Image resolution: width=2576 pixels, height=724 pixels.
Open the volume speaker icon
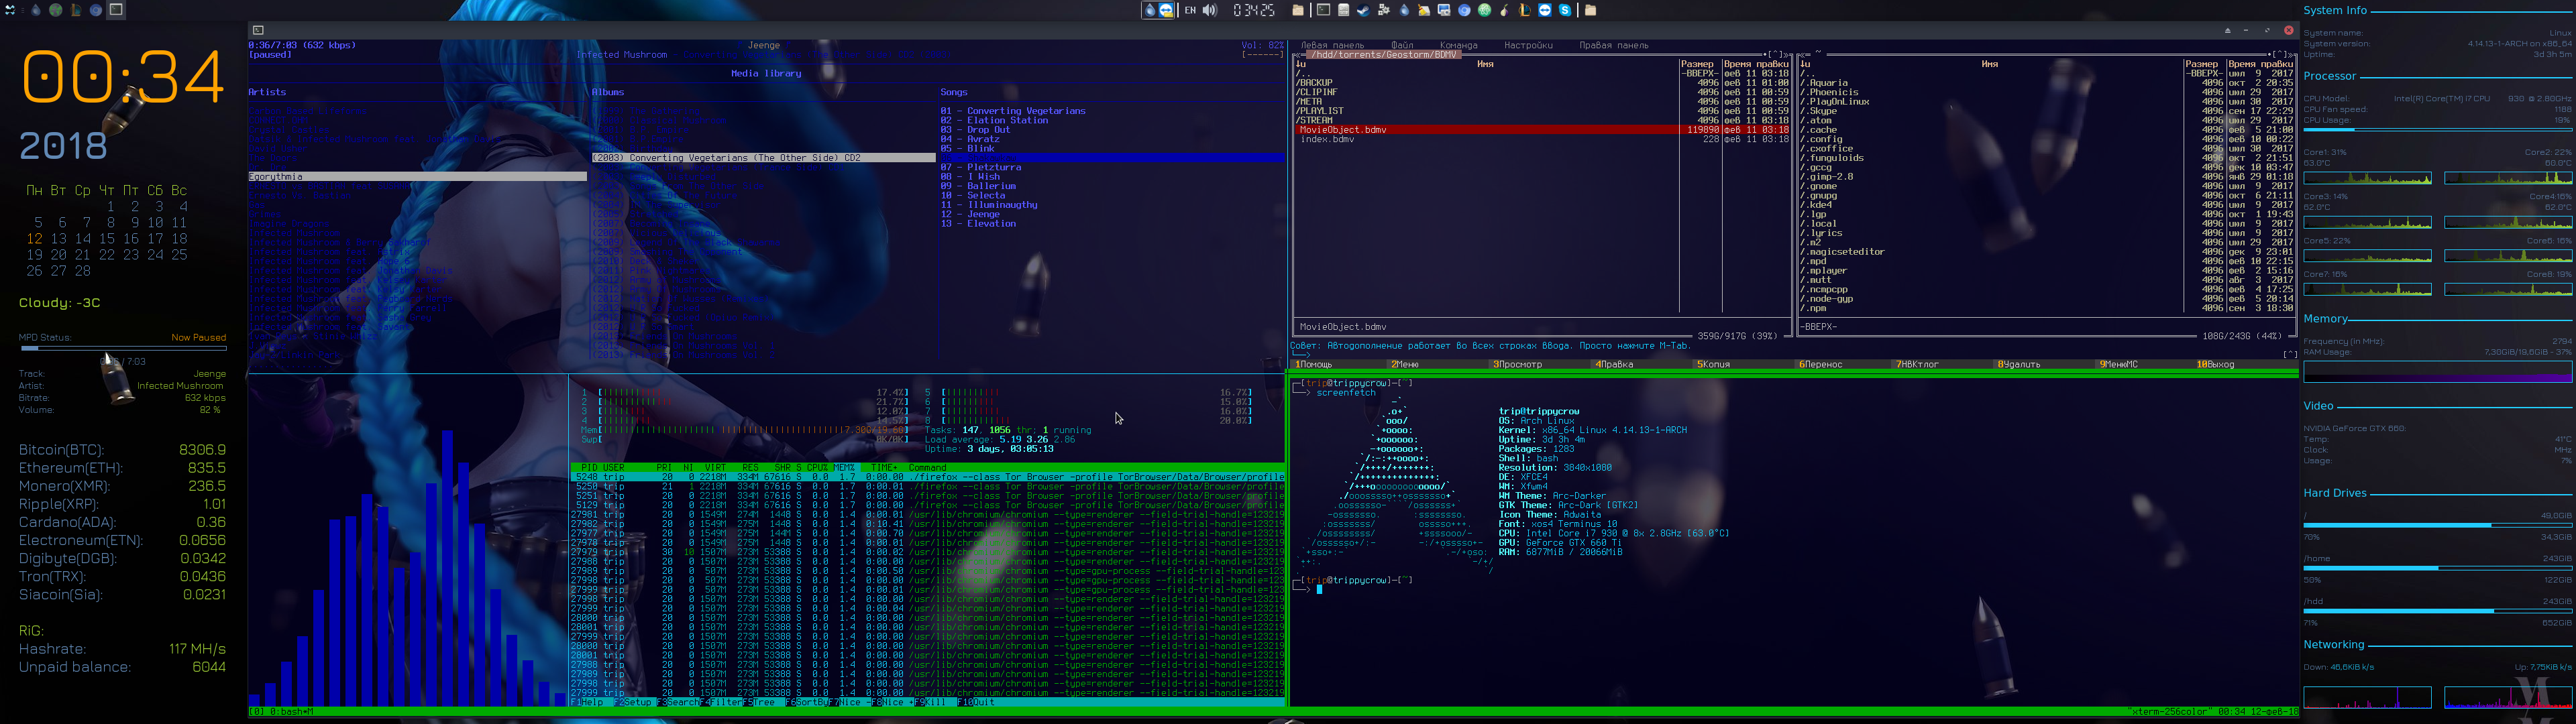pos(1210,10)
